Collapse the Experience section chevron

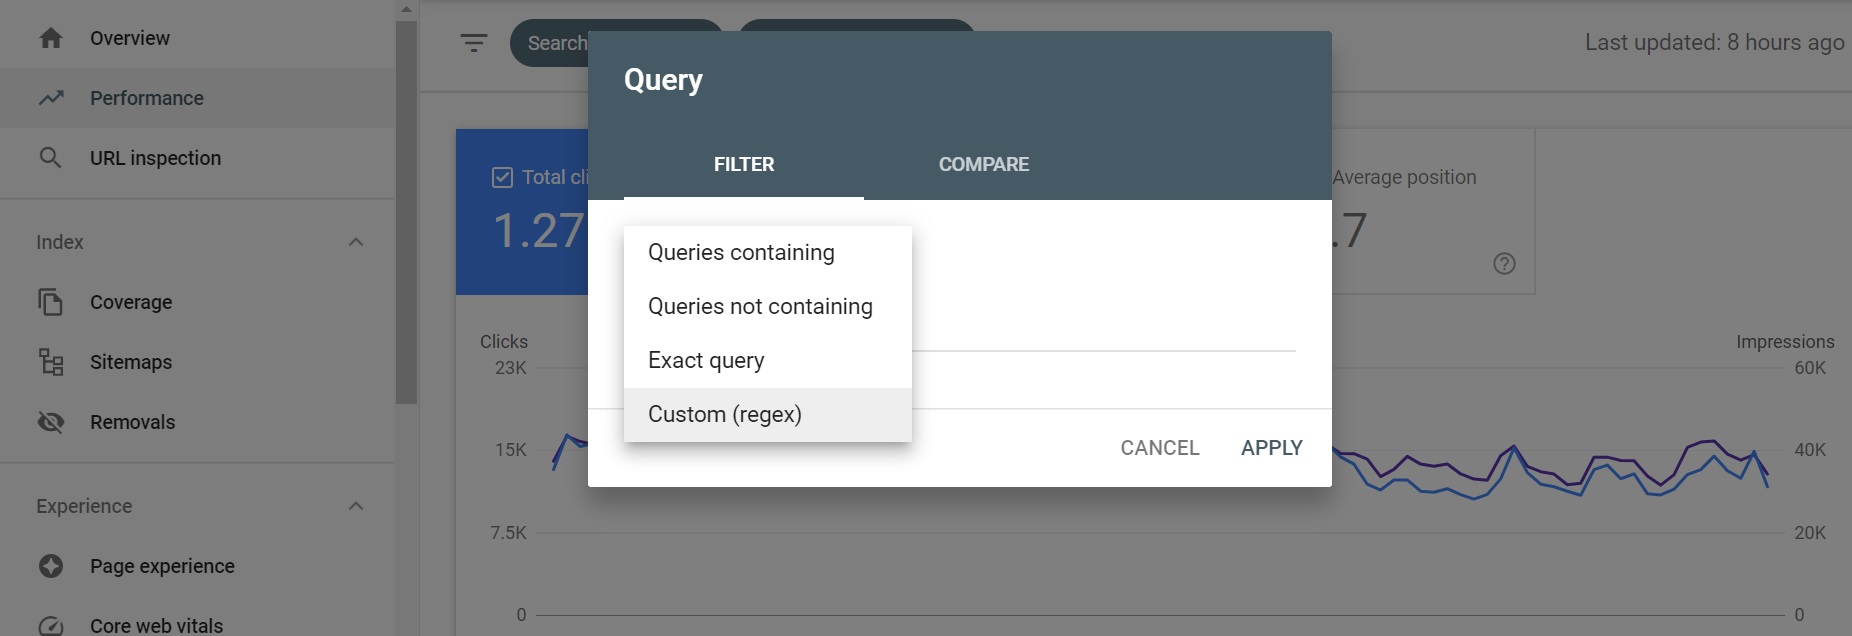click(356, 506)
